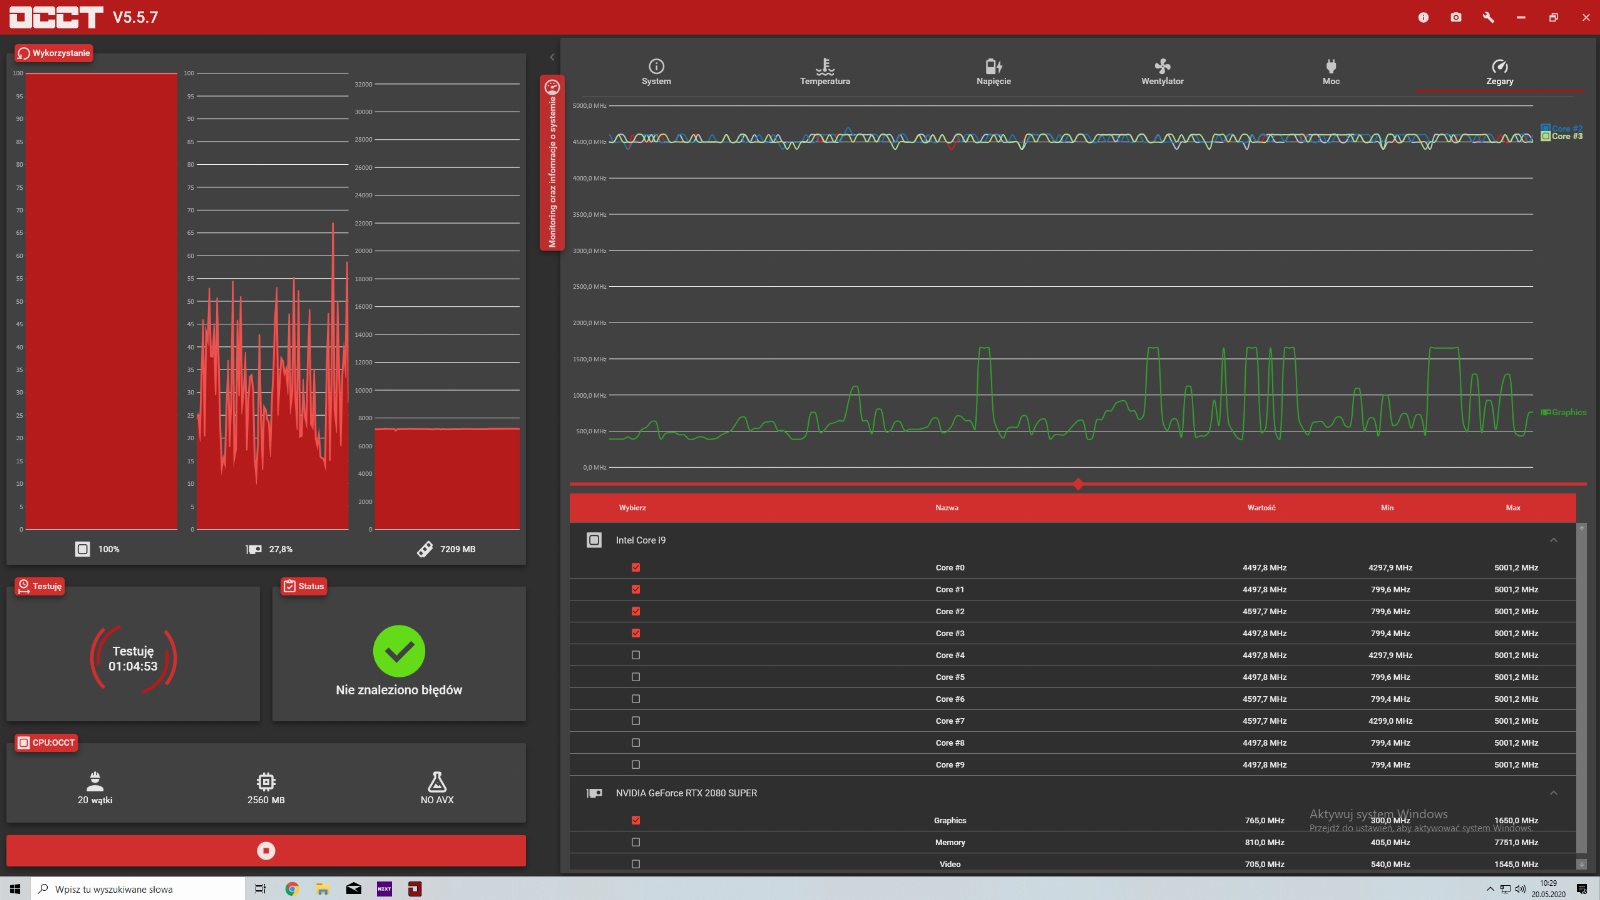Enable Core #4 checkbox
This screenshot has width=1600, height=900.
(636, 655)
